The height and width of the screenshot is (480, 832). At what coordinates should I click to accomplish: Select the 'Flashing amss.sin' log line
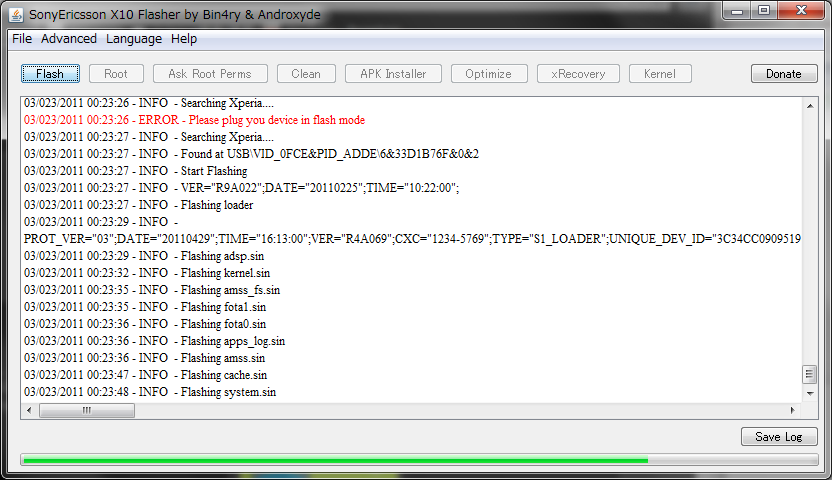tap(144, 357)
